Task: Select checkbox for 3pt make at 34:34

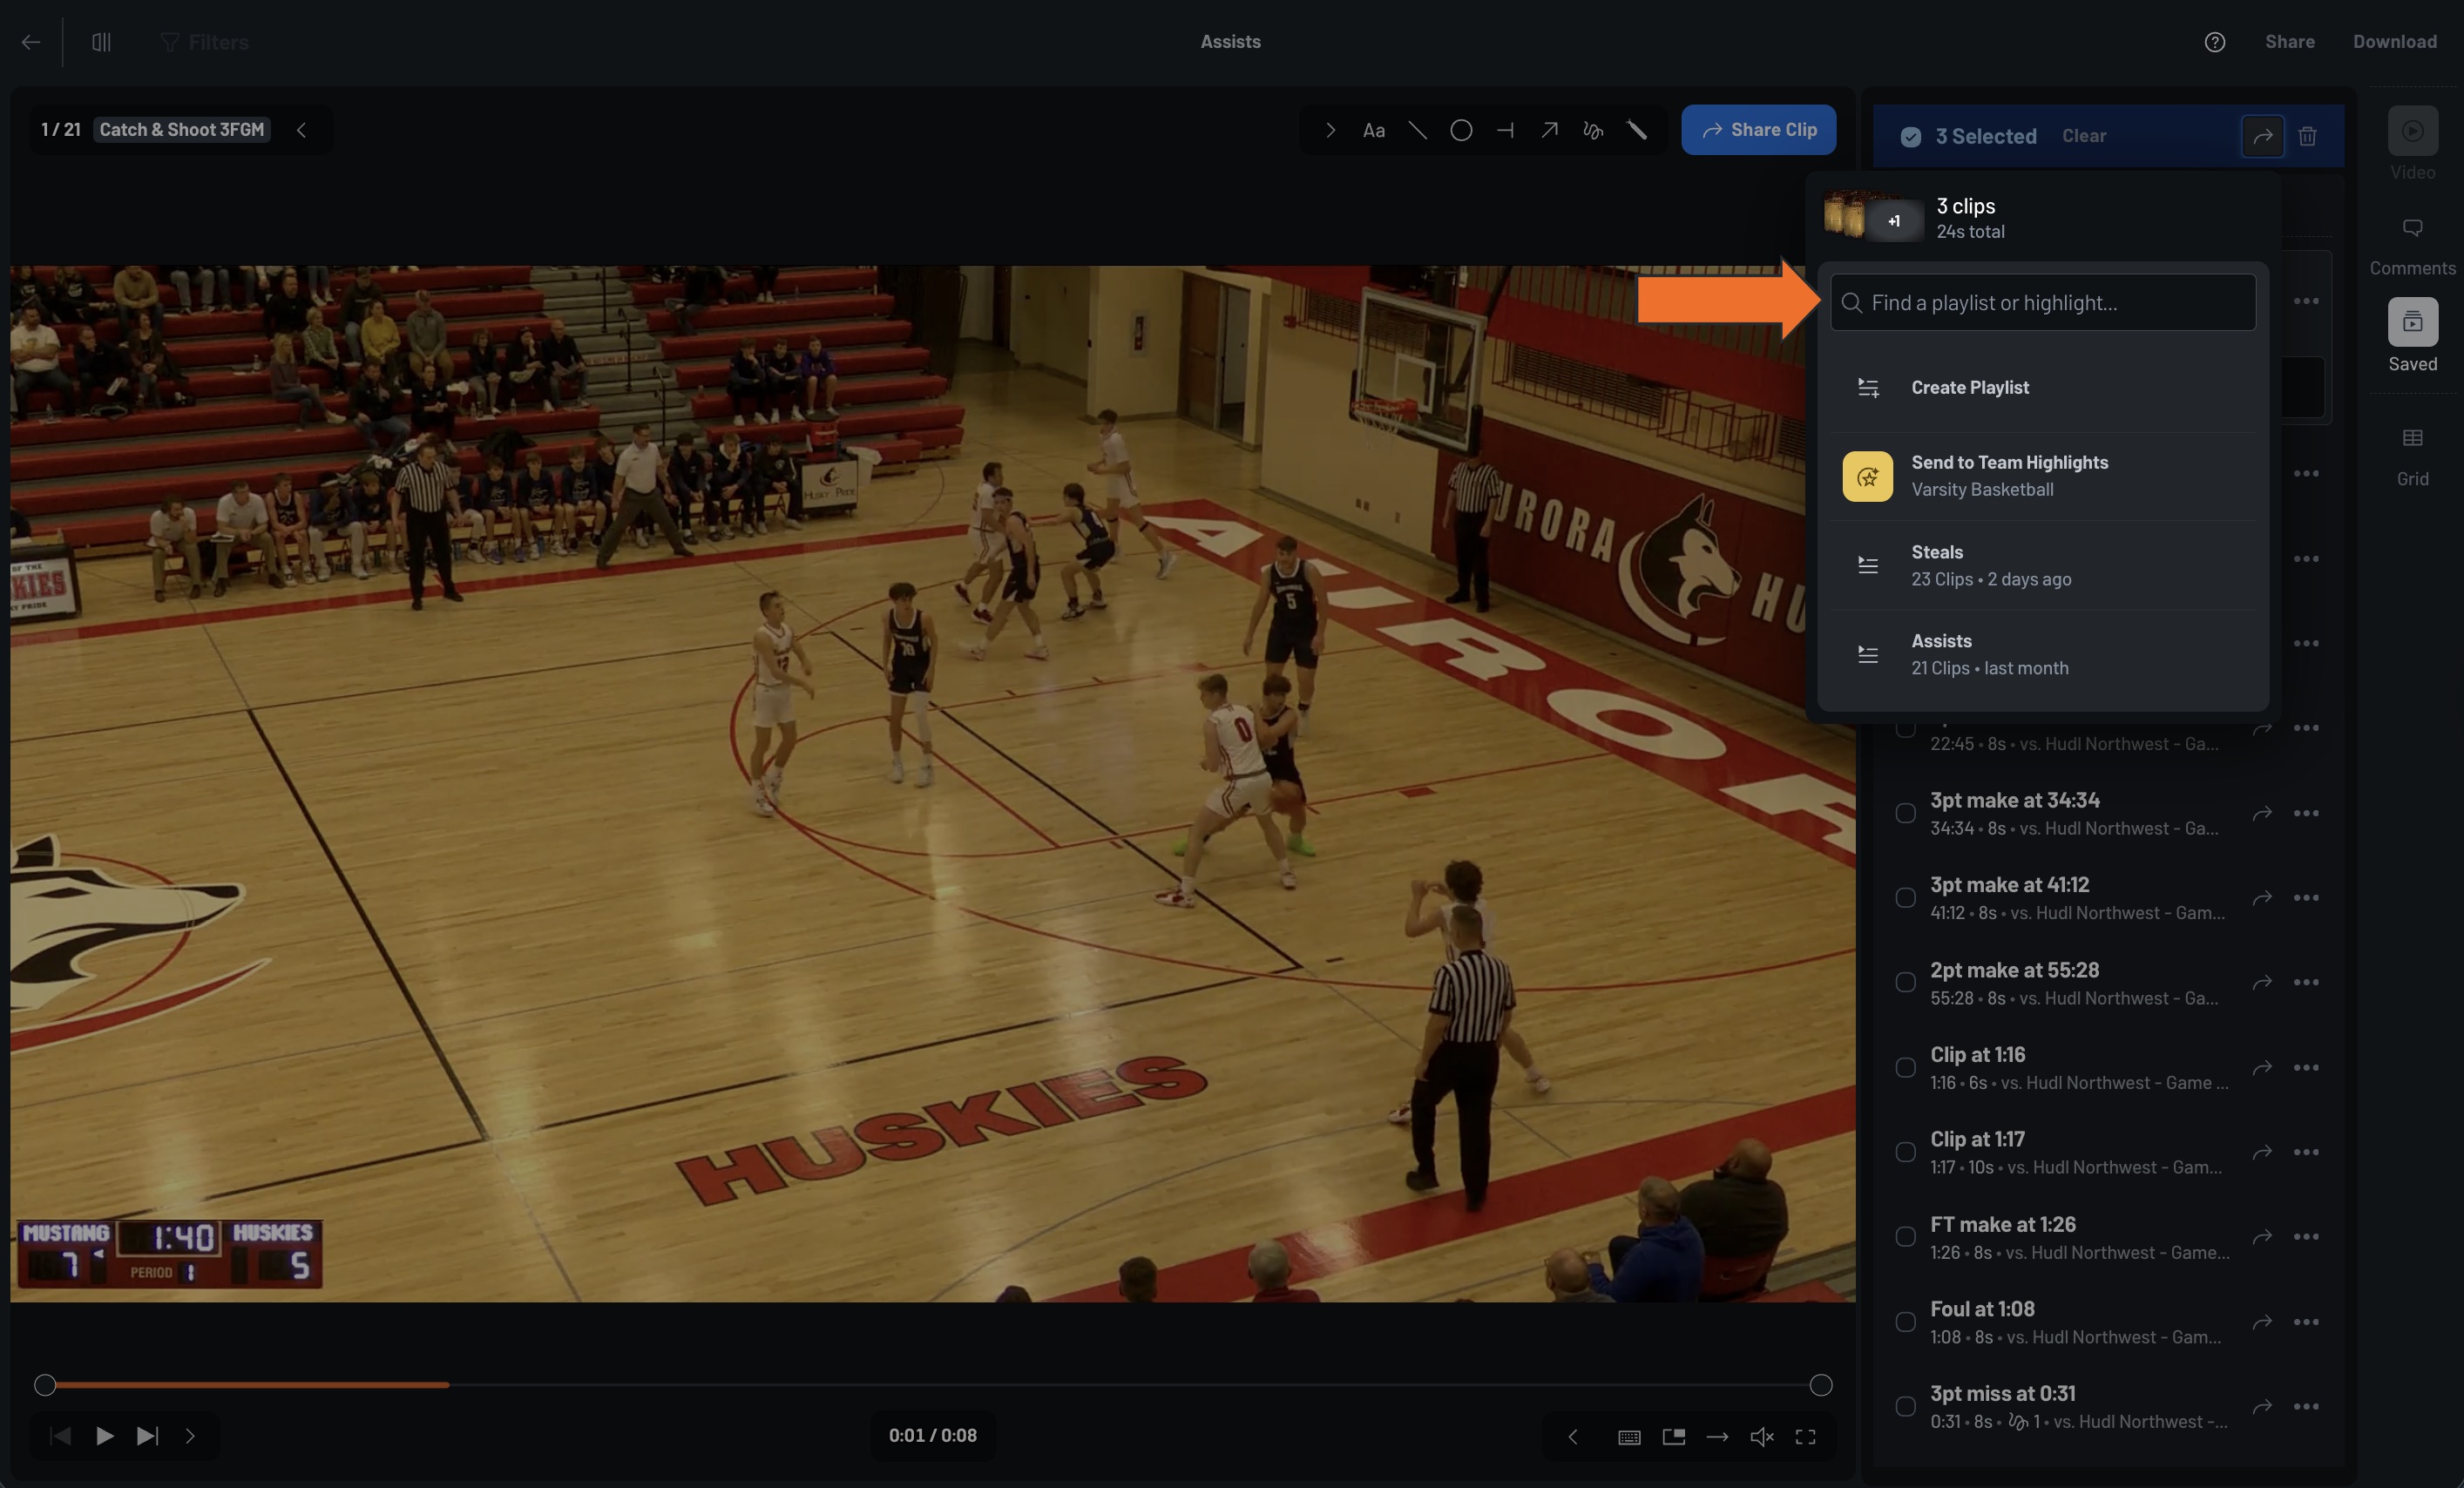Action: (x=1905, y=813)
